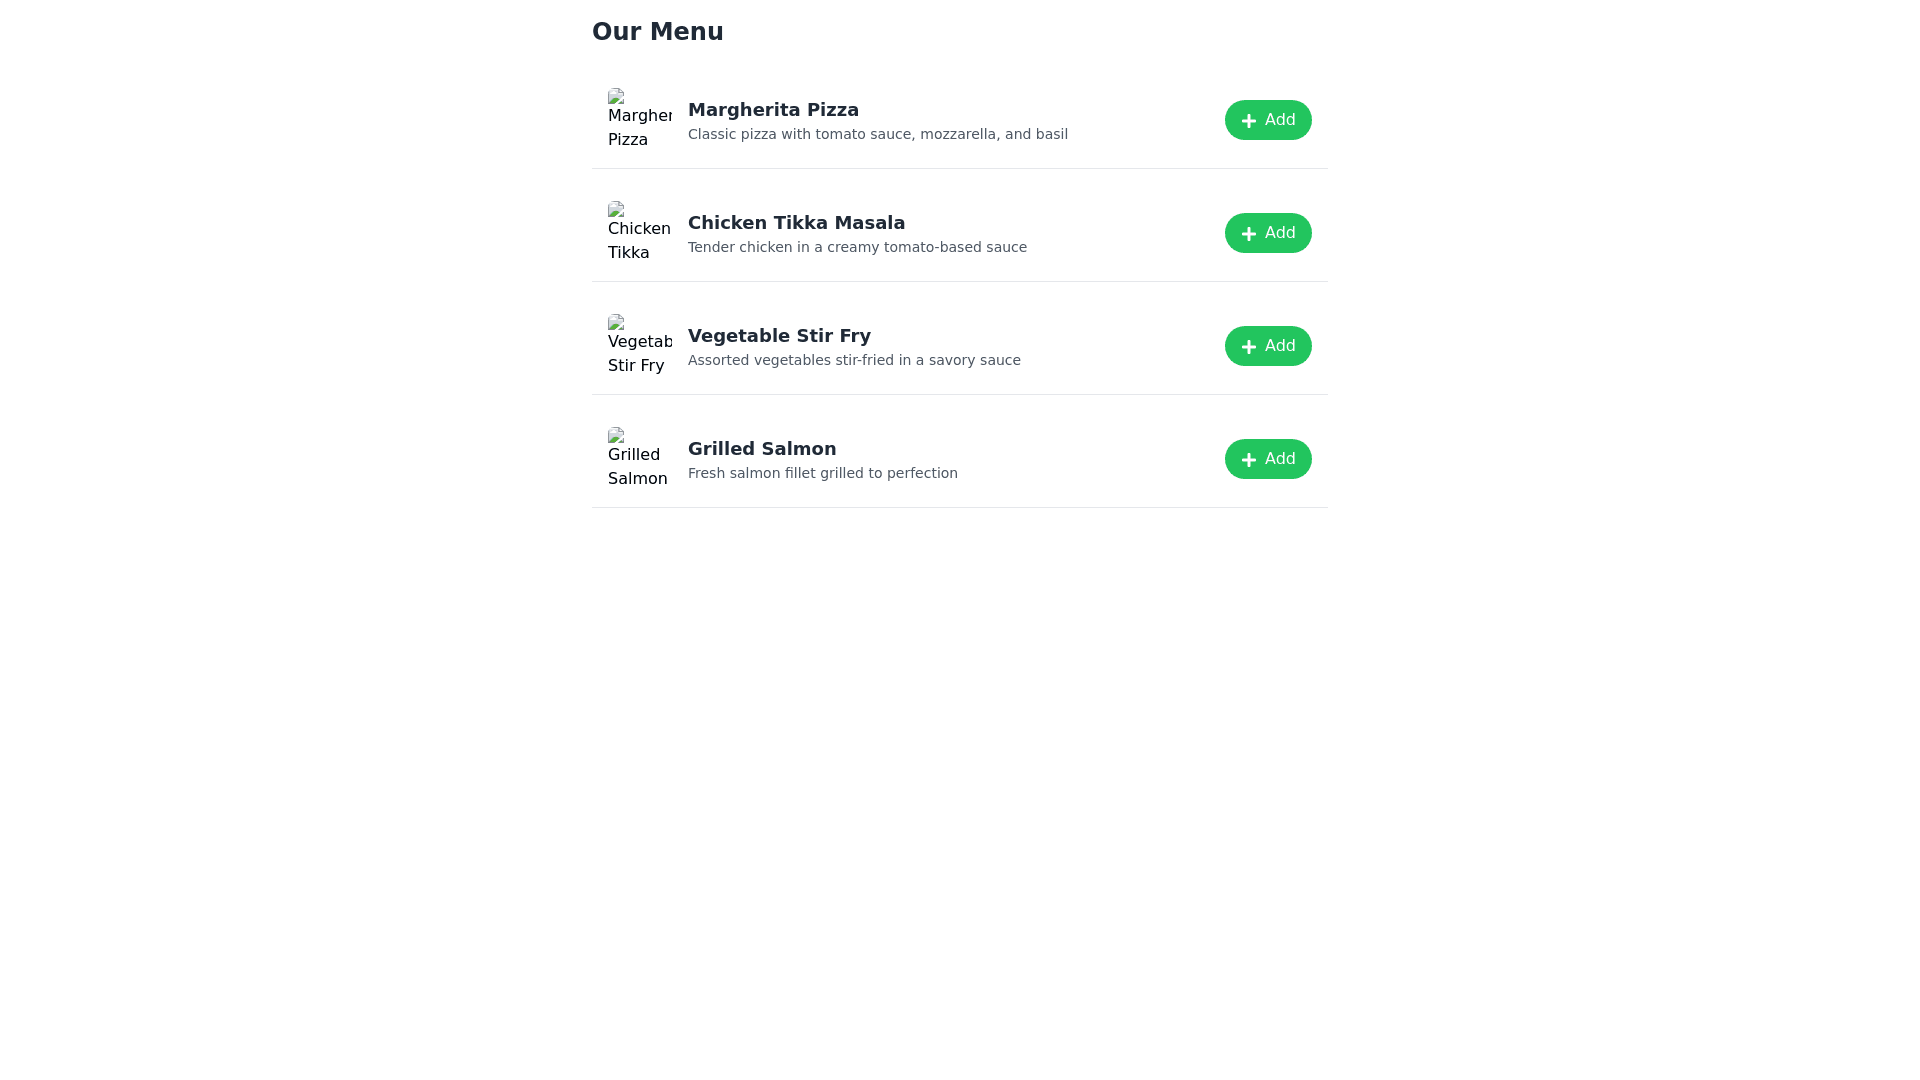Screen dimensions: 1920x1080
Task: Click the plus icon for Chicken Tikka Masala
Action: coord(1248,234)
